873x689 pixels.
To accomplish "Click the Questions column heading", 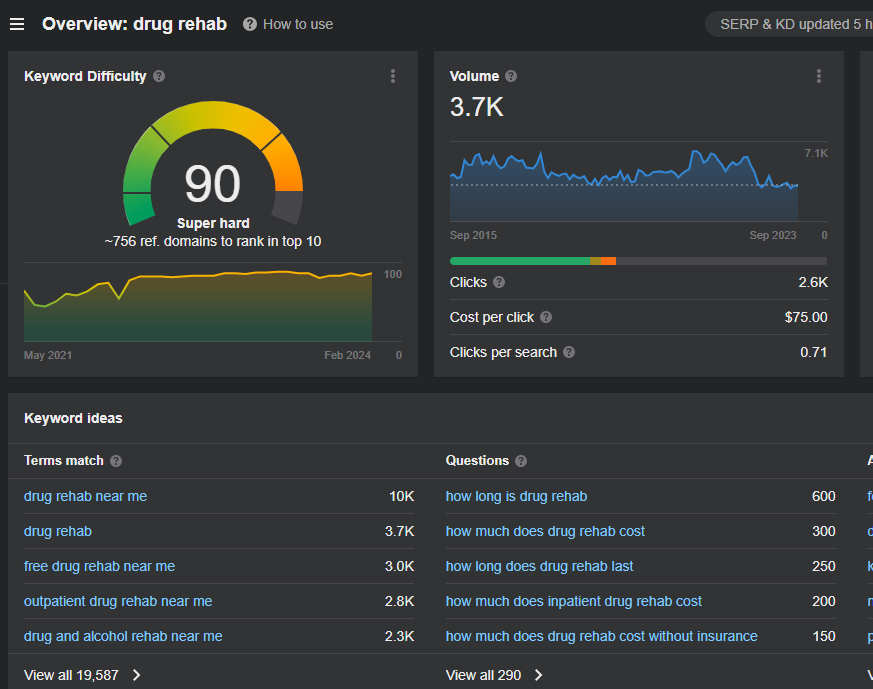I will click(x=477, y=461).
